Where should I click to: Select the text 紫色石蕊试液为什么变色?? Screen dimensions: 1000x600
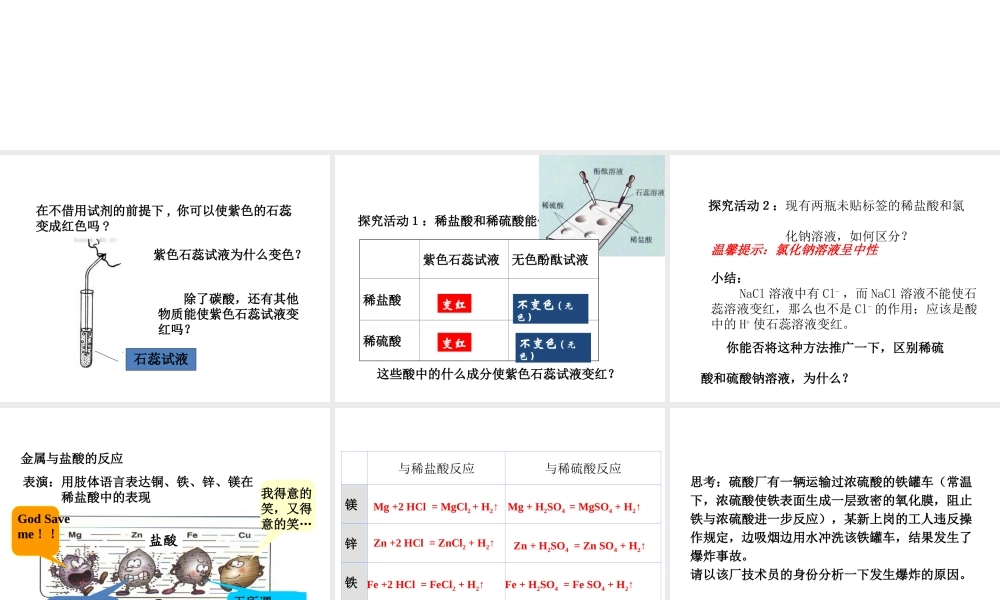[228, 254]
